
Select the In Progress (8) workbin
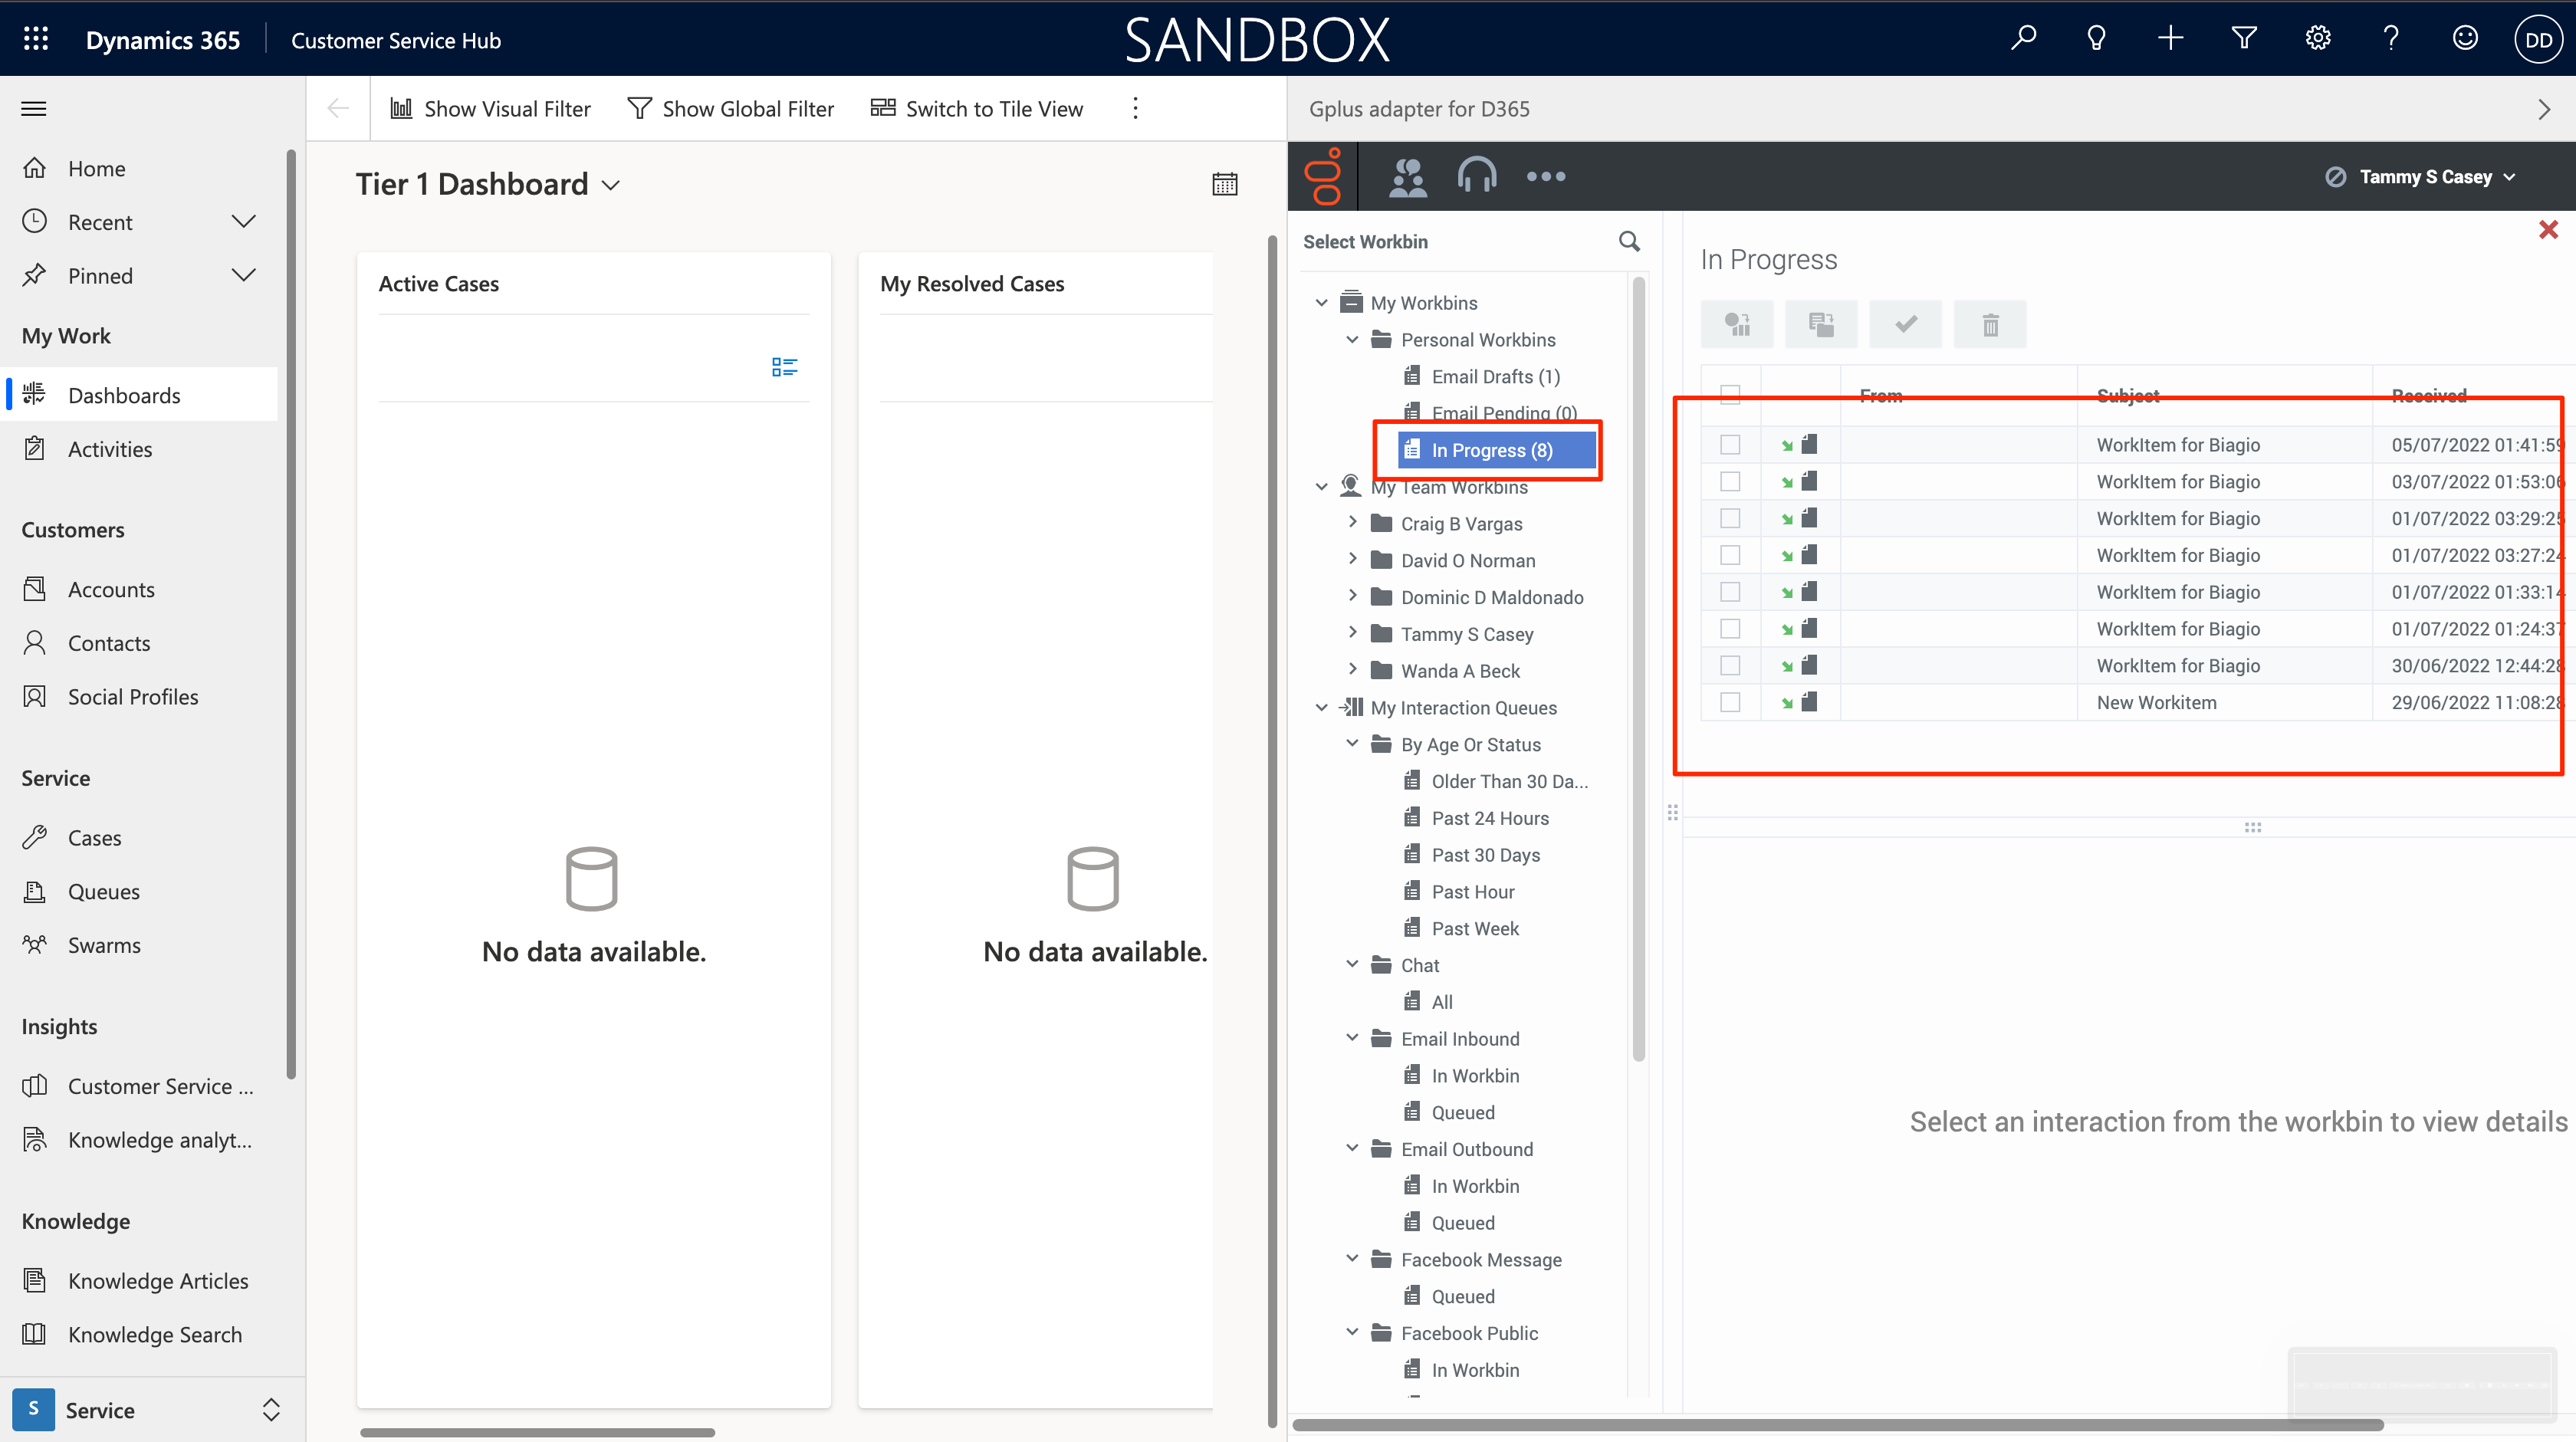pyautogui.click(x=1496, y=450)
